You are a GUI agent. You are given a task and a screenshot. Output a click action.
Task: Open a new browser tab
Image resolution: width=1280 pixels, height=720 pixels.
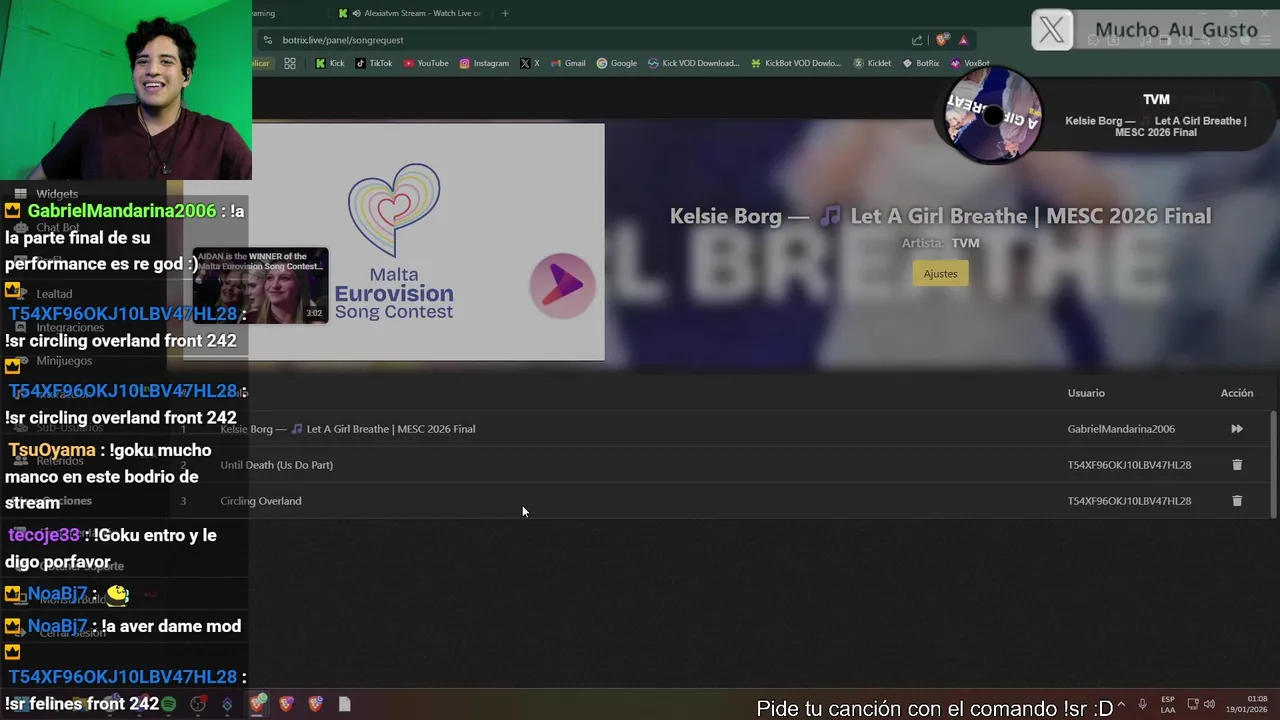pyautogui.click(x=505, y=13)
